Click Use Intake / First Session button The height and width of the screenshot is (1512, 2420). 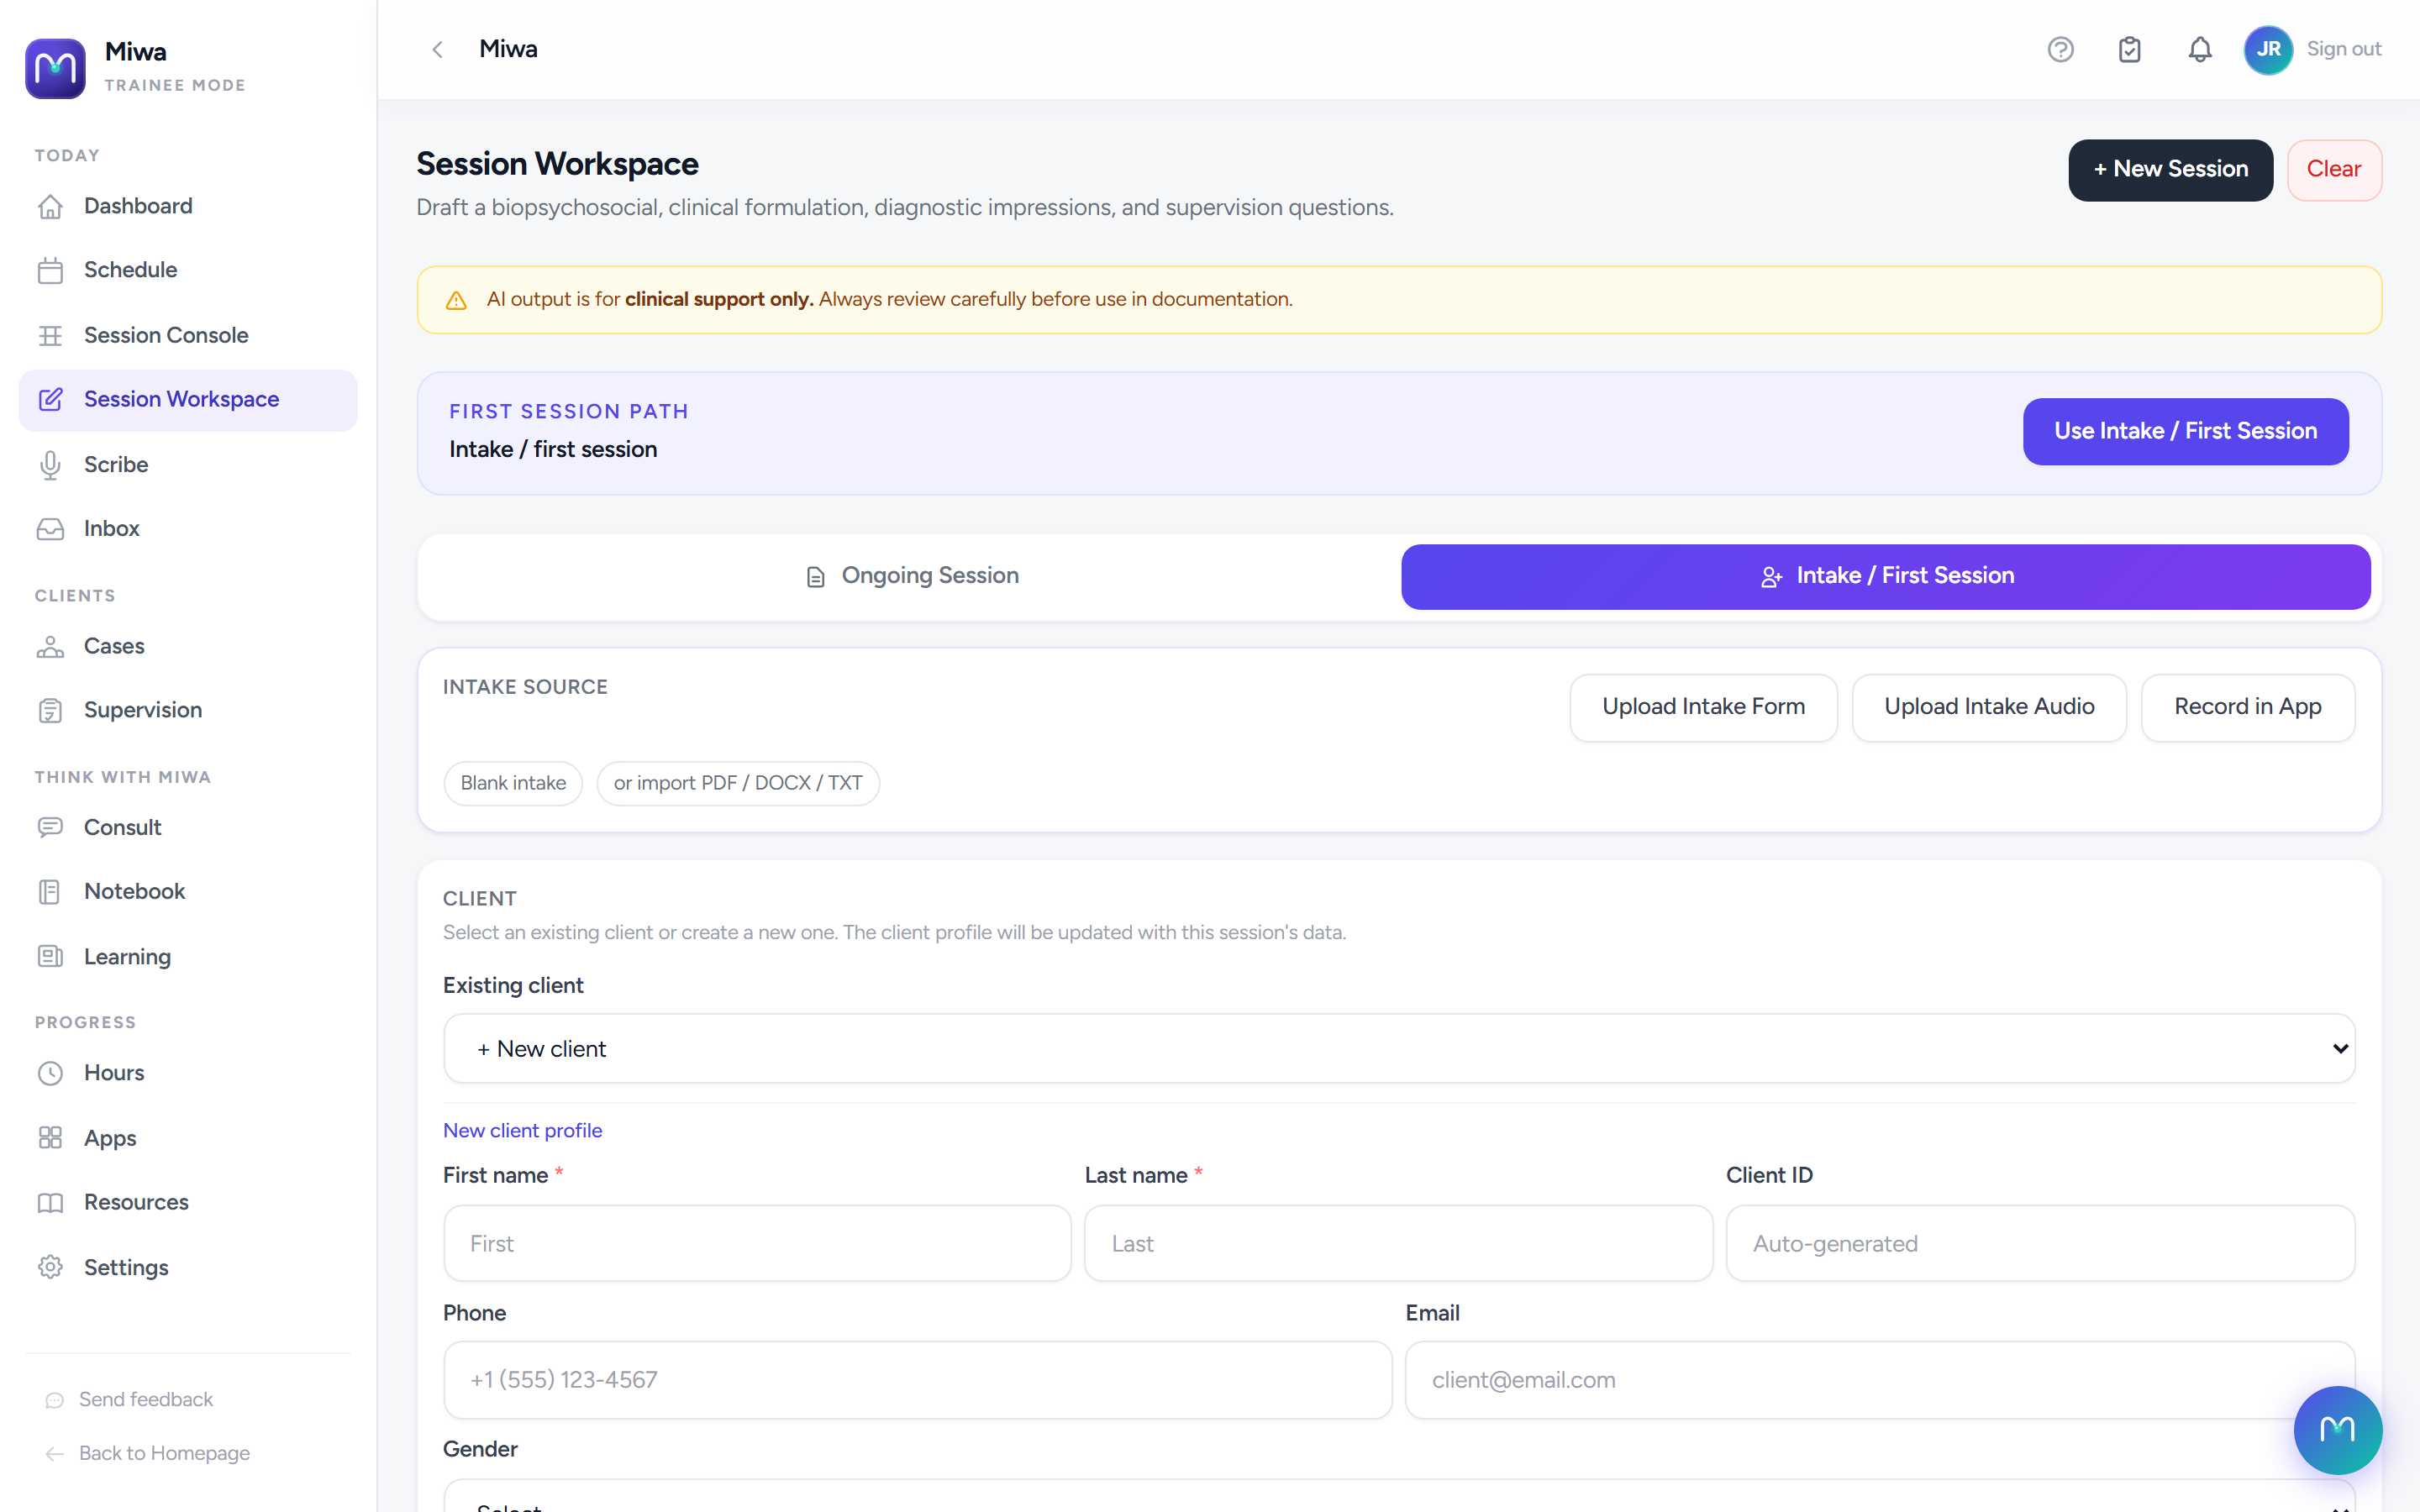[x=2185, y=431]
